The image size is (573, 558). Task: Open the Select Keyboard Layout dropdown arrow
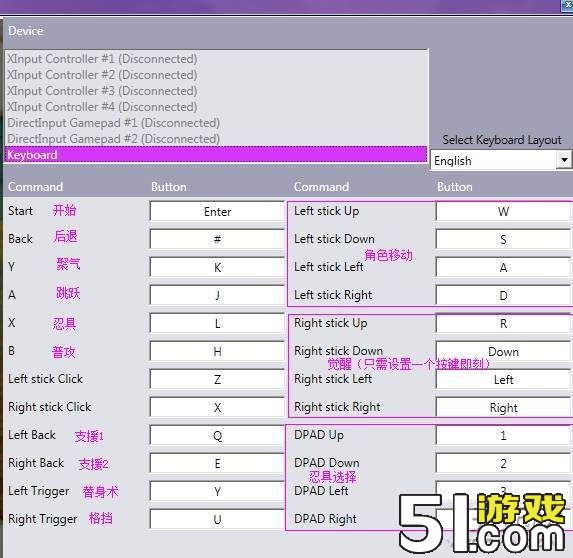point(563,160)
